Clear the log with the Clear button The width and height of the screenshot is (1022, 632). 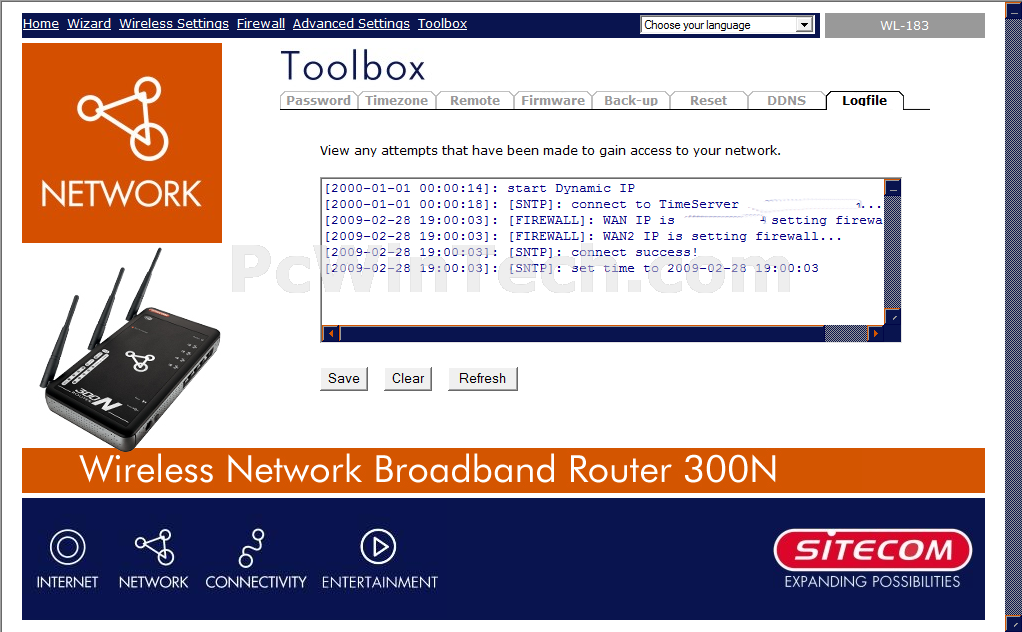pos(408,379)
